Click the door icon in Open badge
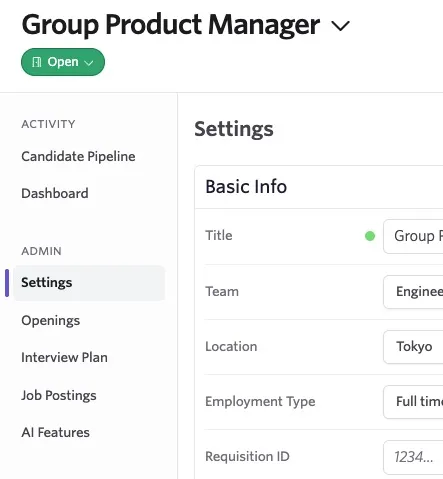 pyautogui.click(x=37, y=62)
